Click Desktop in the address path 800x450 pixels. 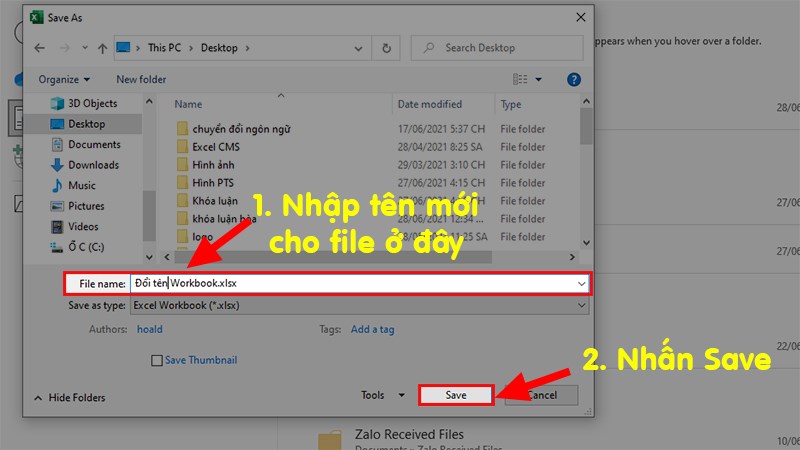(219, 47)
